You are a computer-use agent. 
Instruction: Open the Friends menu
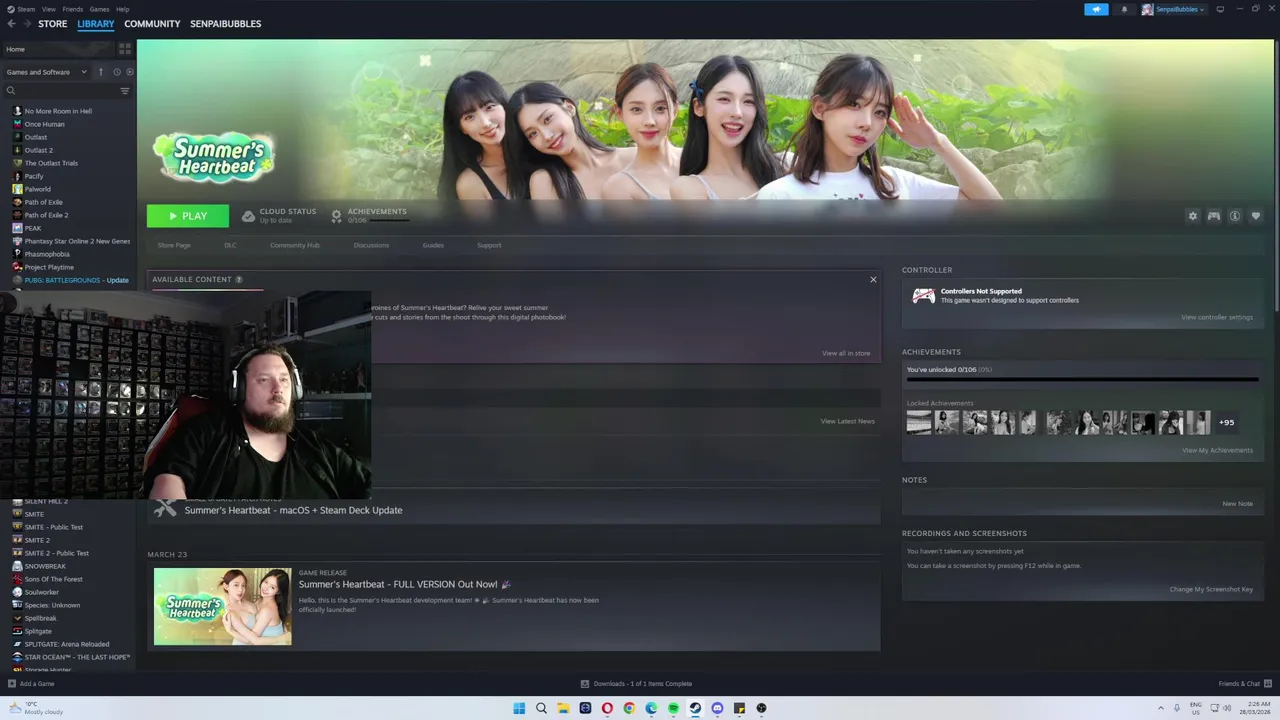click(x=73, y=9)
